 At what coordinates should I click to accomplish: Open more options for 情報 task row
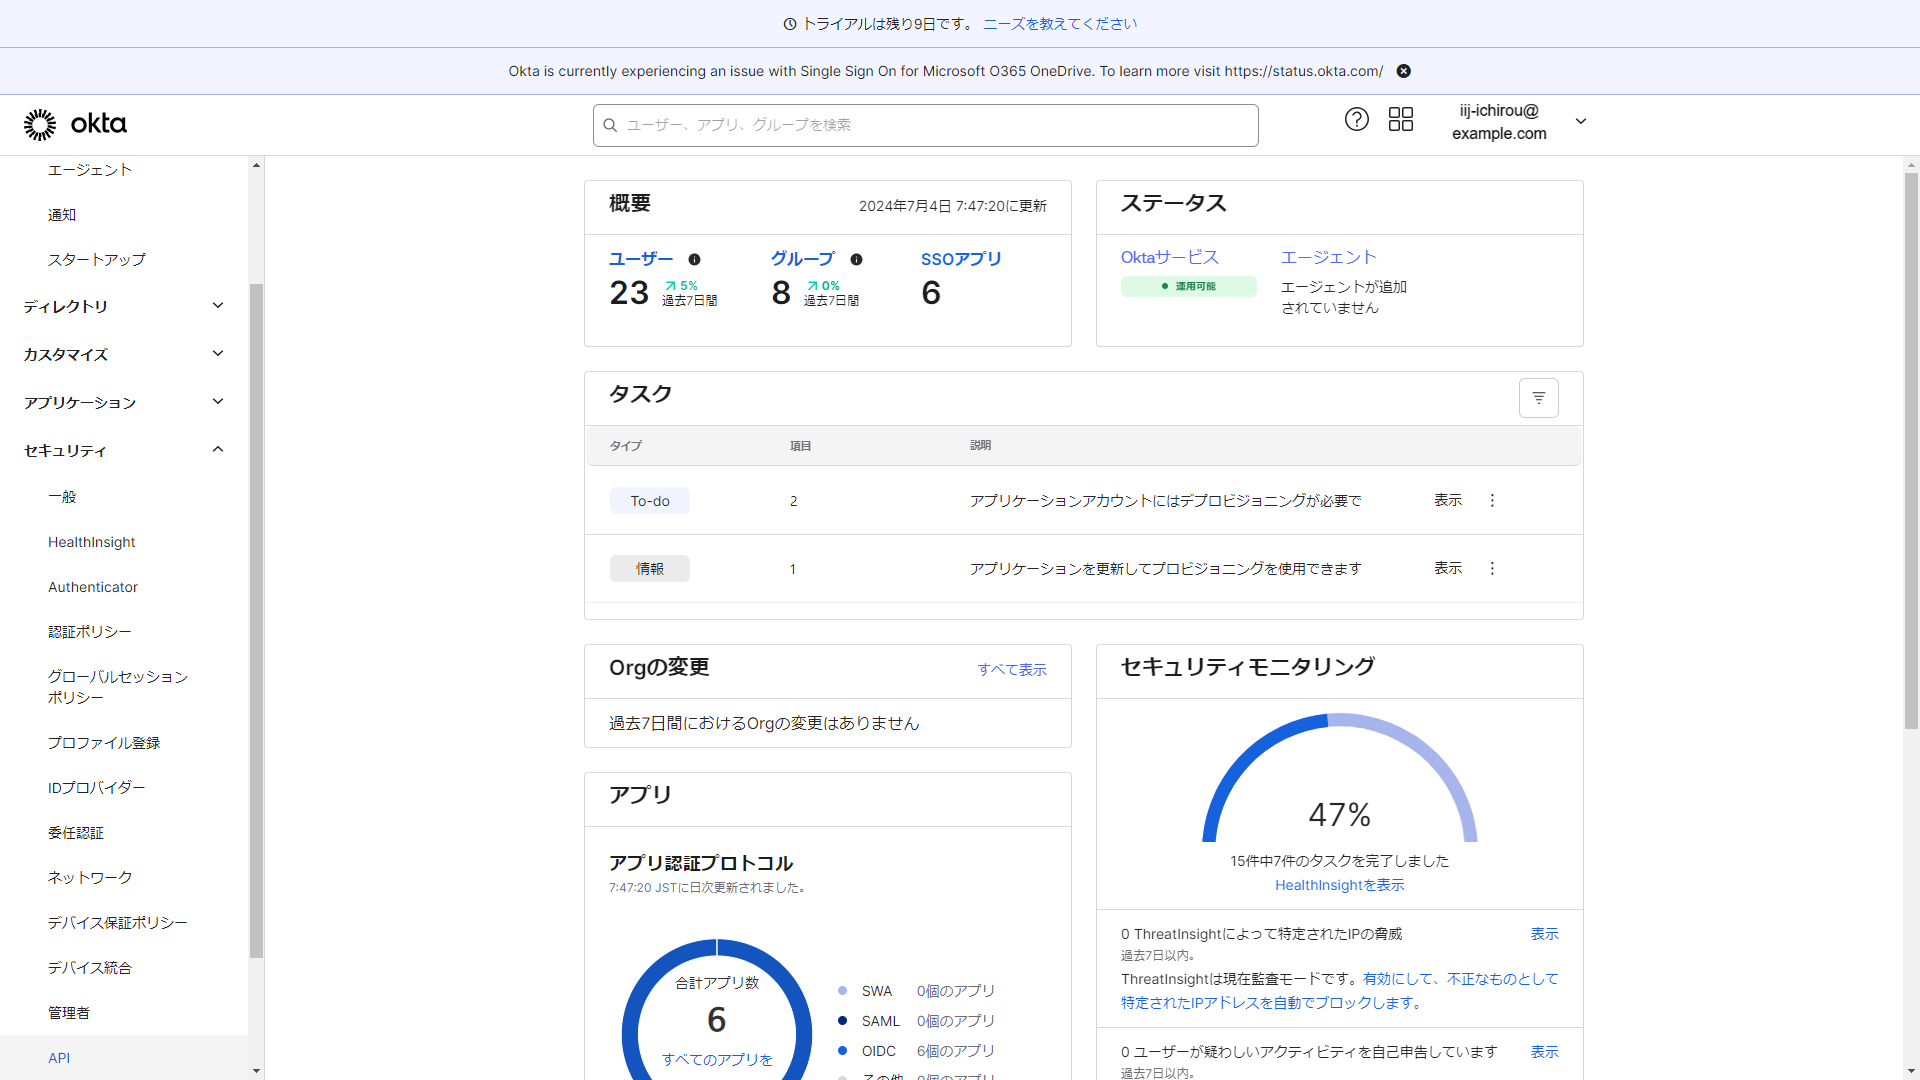1492,568
